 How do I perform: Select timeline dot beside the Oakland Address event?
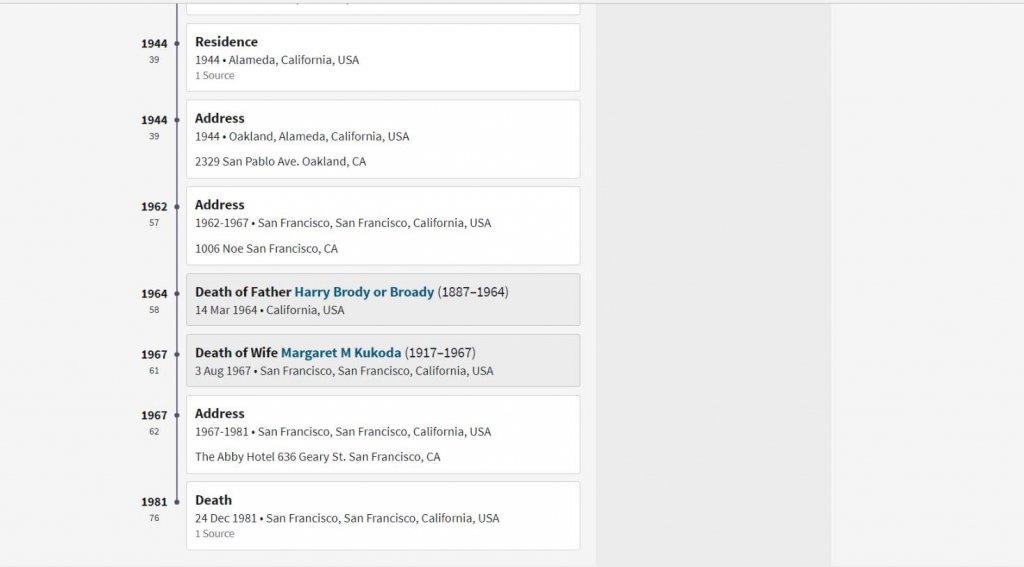pyautogui.click(x=177, y=120)
